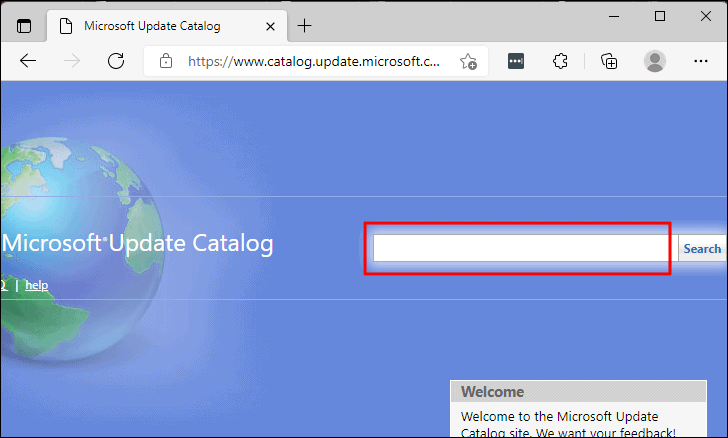Maximize the browser window
The width and height of the screenshot is (728, 438).
click(x=660, y=16)
